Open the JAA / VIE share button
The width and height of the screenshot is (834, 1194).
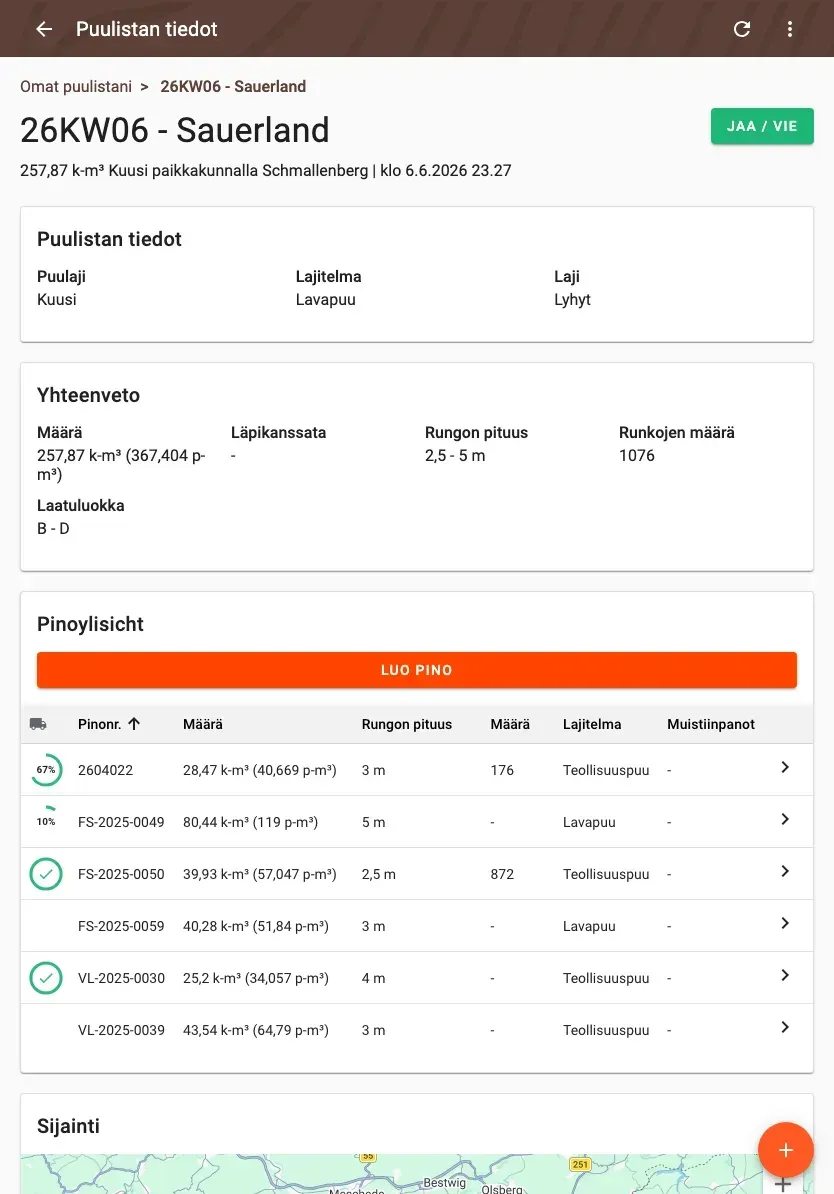[x=762, y=126]
